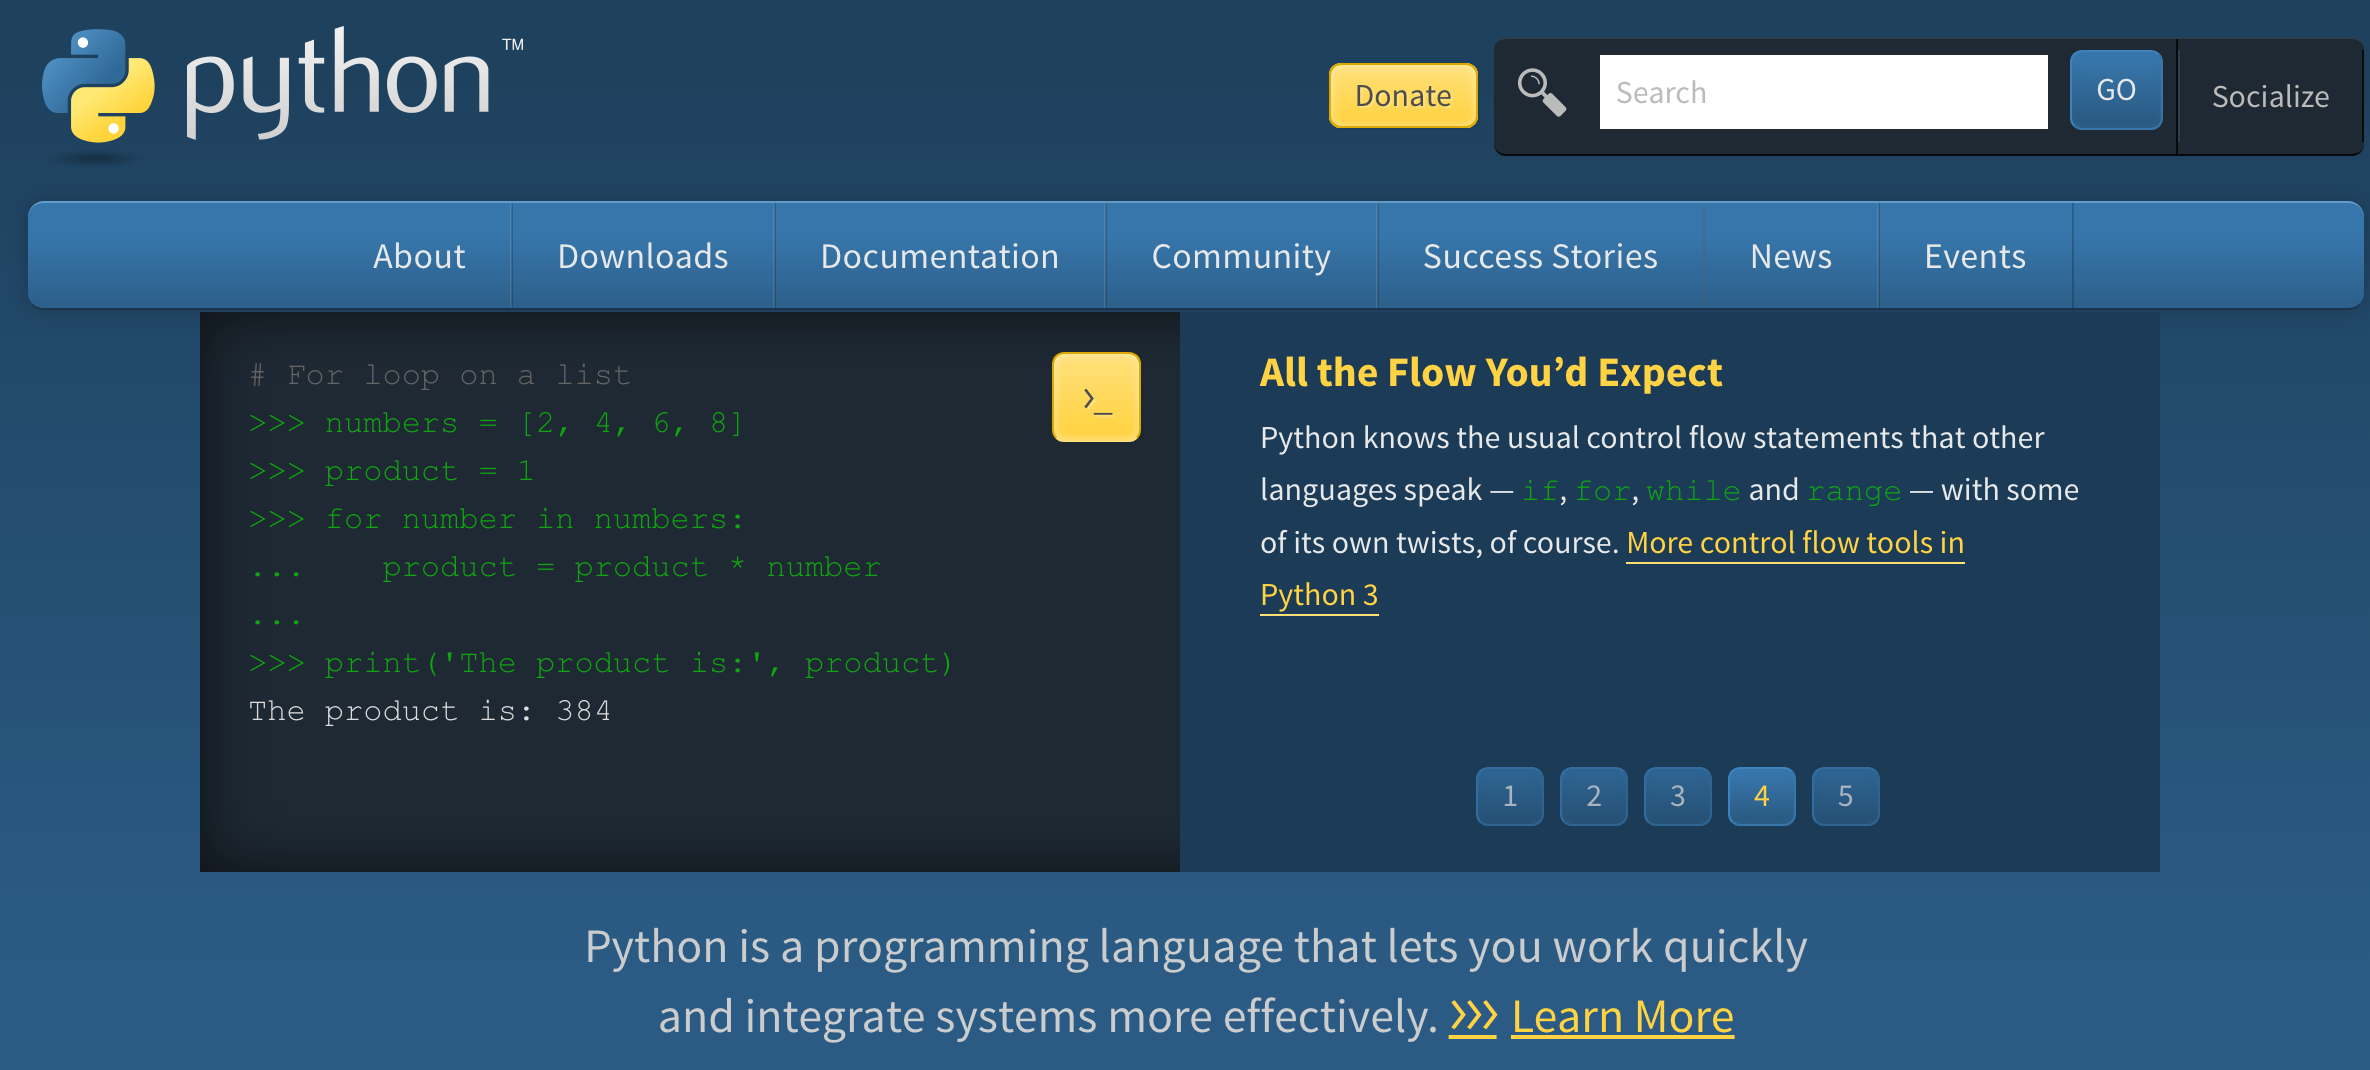The image size is (2370, 1070).
Task: Open the Downloads menu
Action: click(x=643, y=256)
